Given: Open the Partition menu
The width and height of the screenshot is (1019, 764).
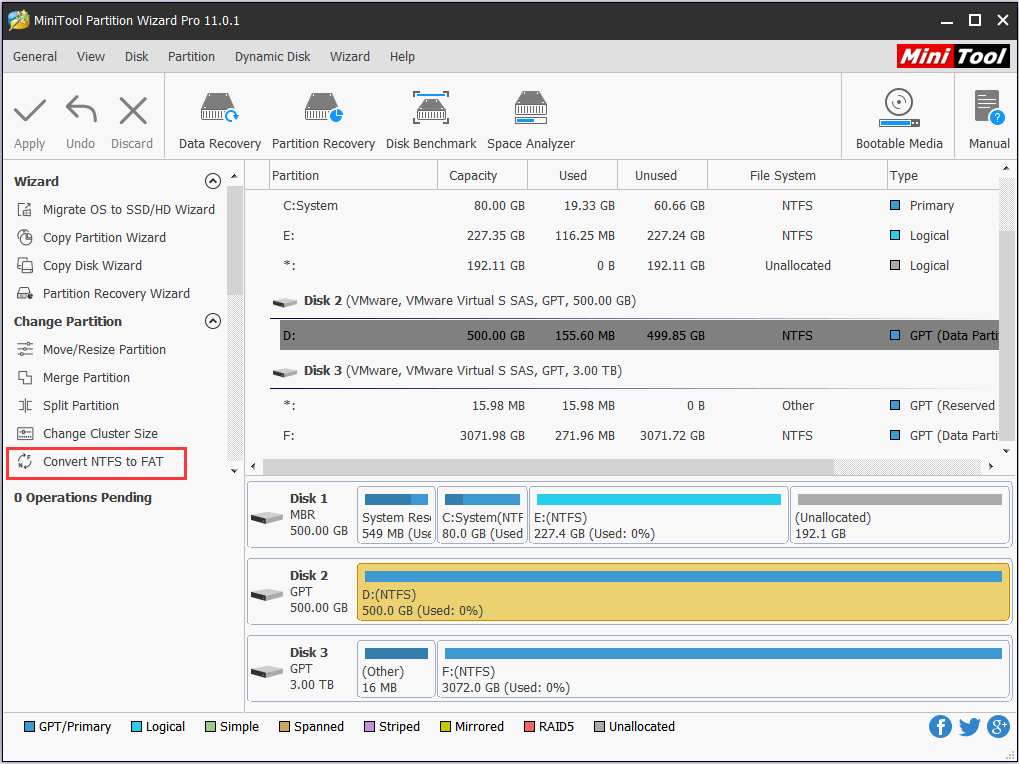Looking at the screenshot, I should coord(191,57).
